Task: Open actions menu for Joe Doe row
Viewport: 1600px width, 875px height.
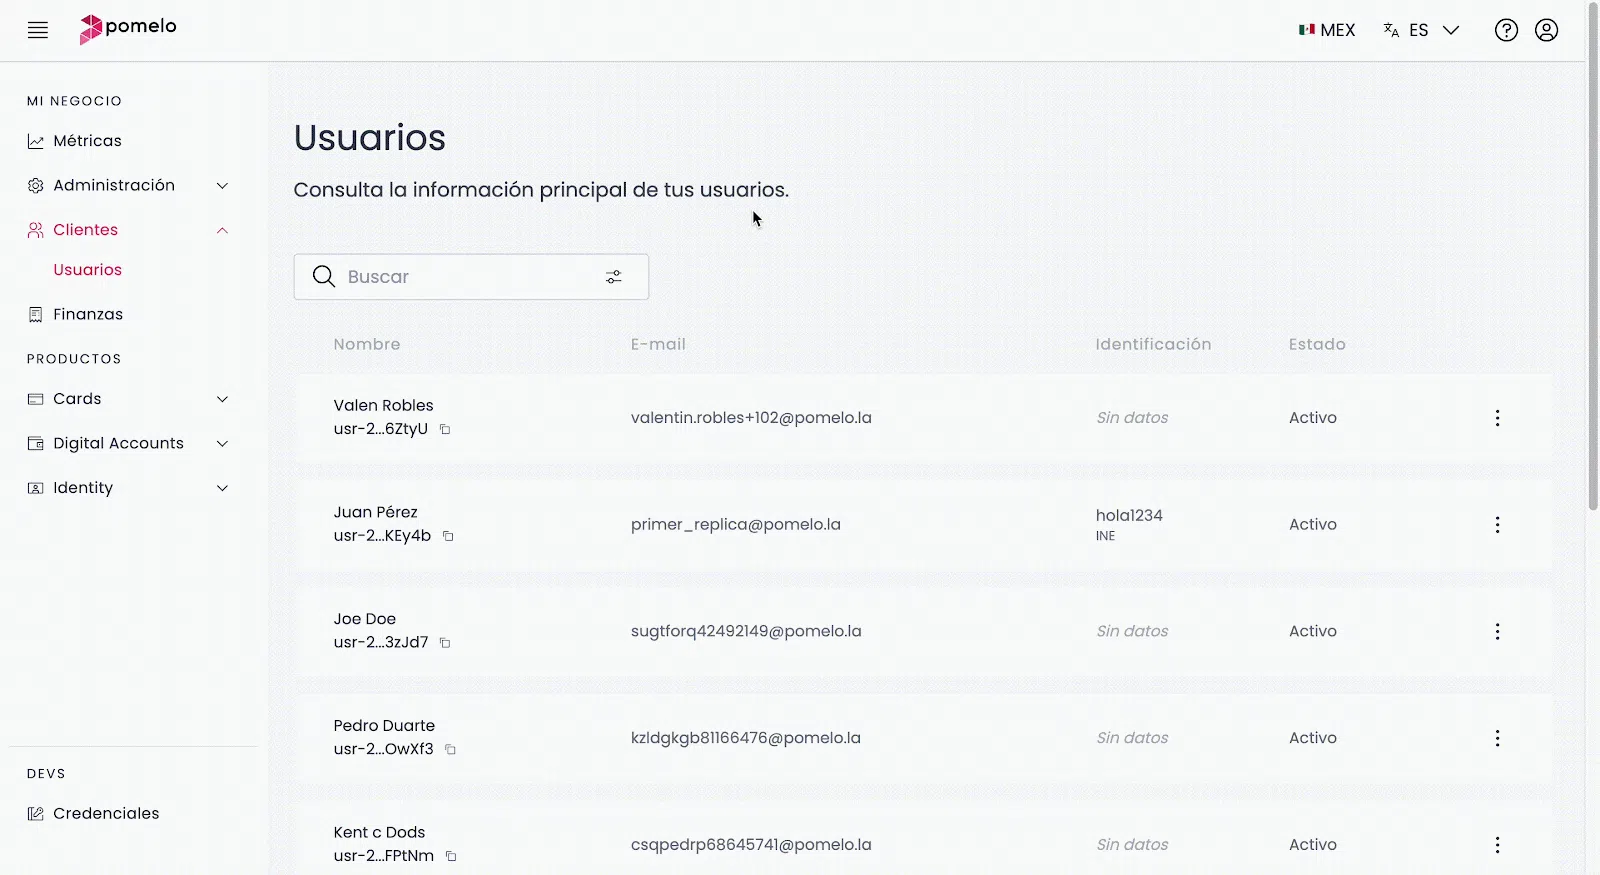Action: (x=1497, y=631)
